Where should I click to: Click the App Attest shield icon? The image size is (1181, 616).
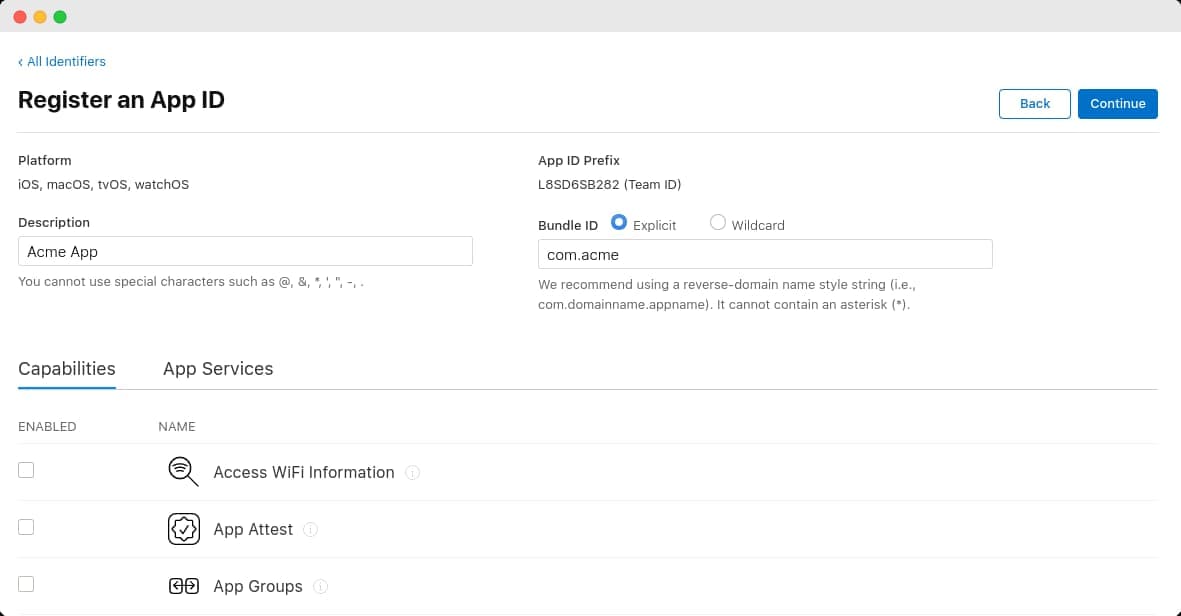(x=183, y=528)
